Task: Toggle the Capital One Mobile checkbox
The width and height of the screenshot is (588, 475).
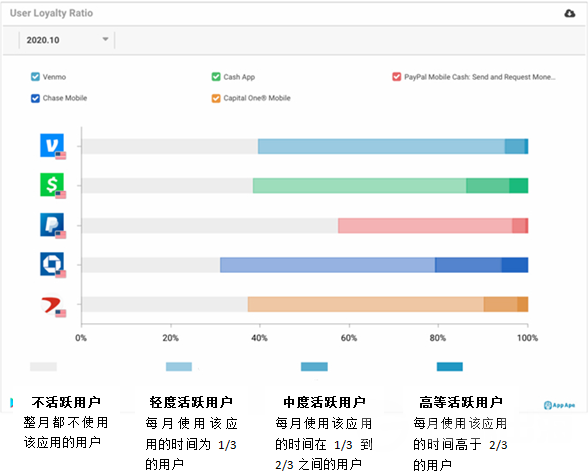Action: pos(216,98)
